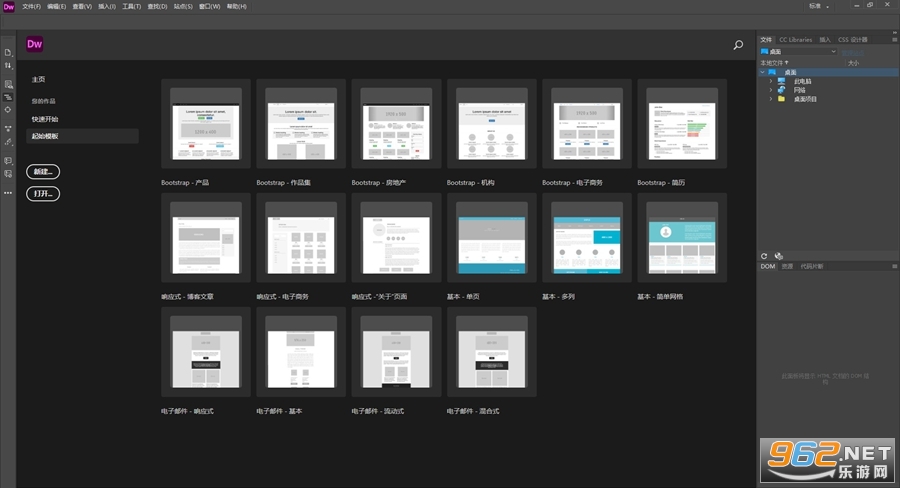This screenshot has width=900, height=488.
Task: Open the Bootstrap - 房地产 template thumbnail
Action: tap(396, 123)
